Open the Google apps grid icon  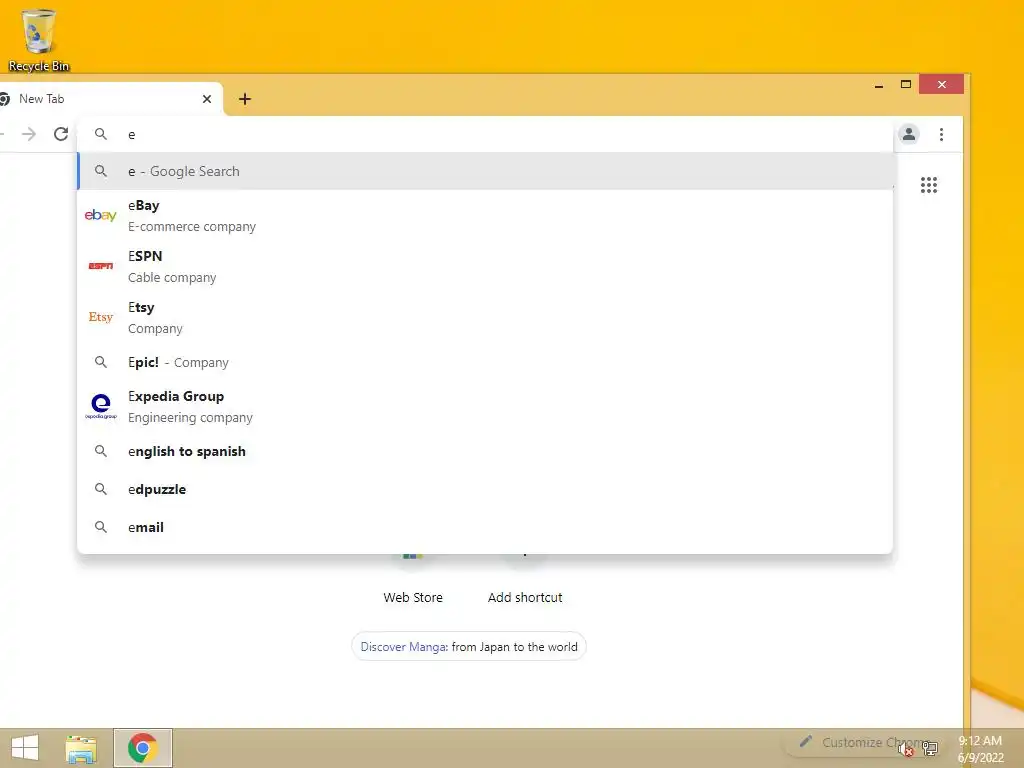tap(929, 185)
